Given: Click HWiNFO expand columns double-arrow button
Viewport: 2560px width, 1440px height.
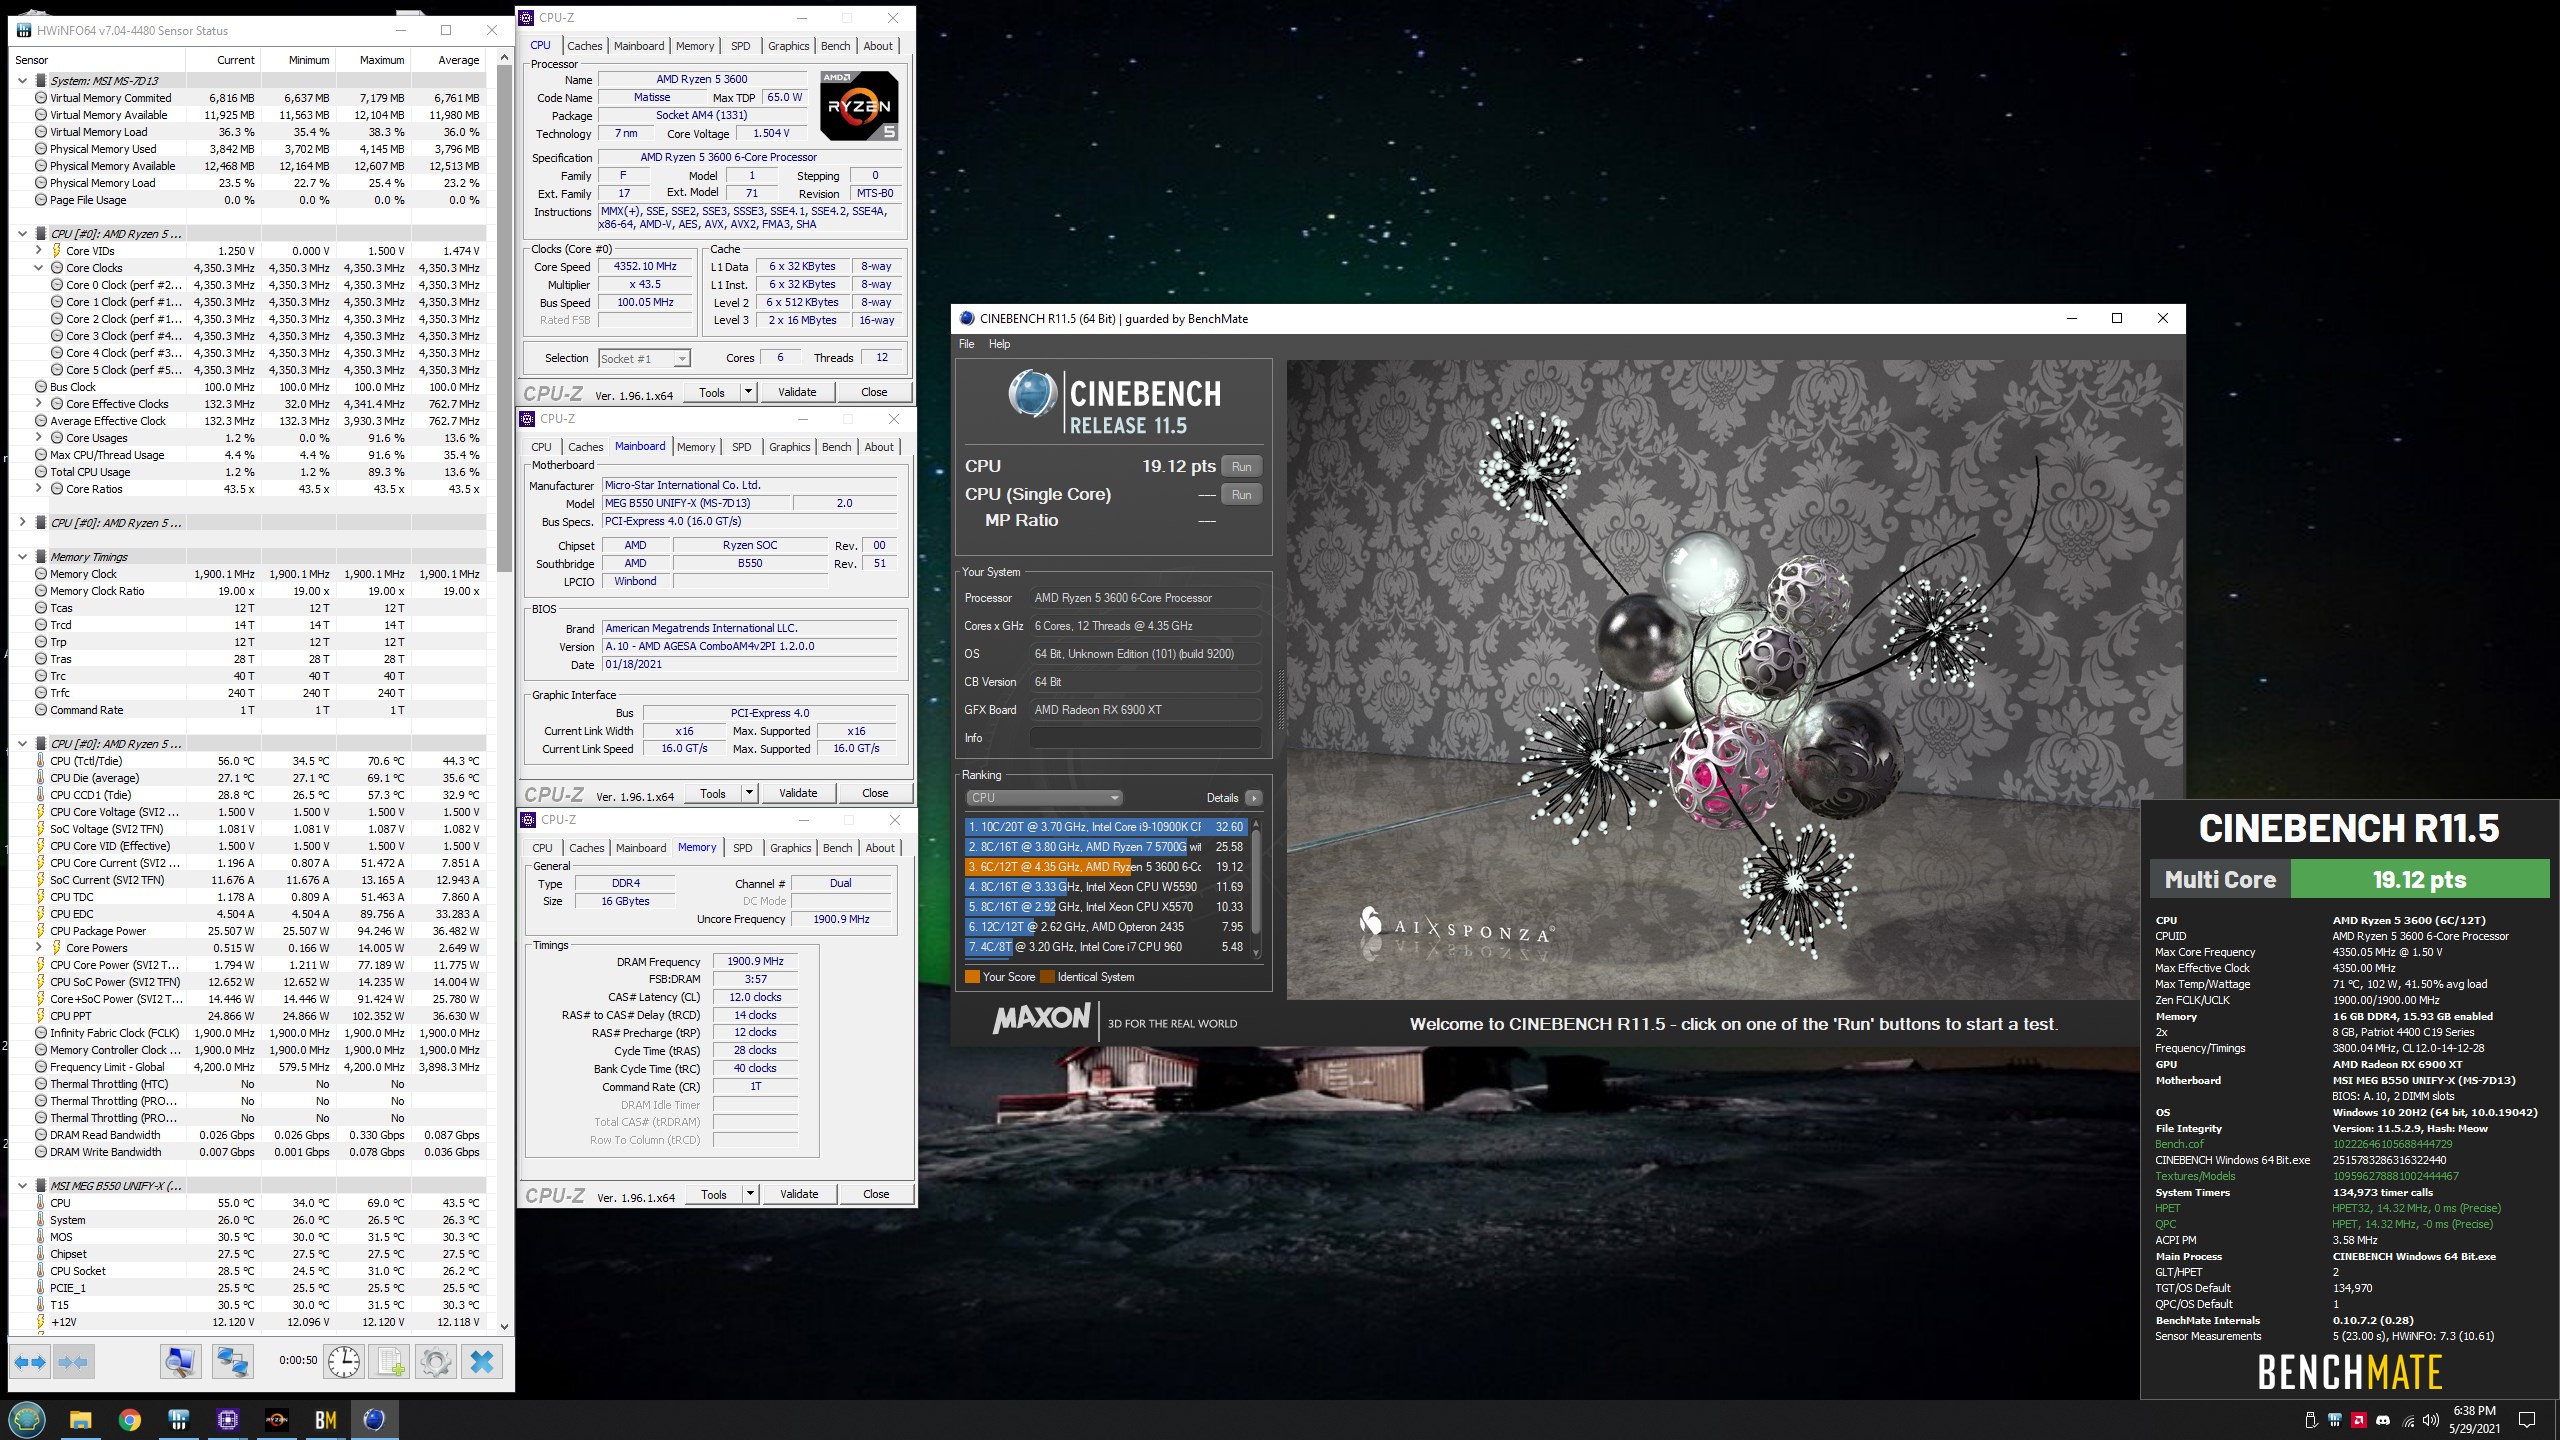Looking at the screenshot, I should [30, 1362].
